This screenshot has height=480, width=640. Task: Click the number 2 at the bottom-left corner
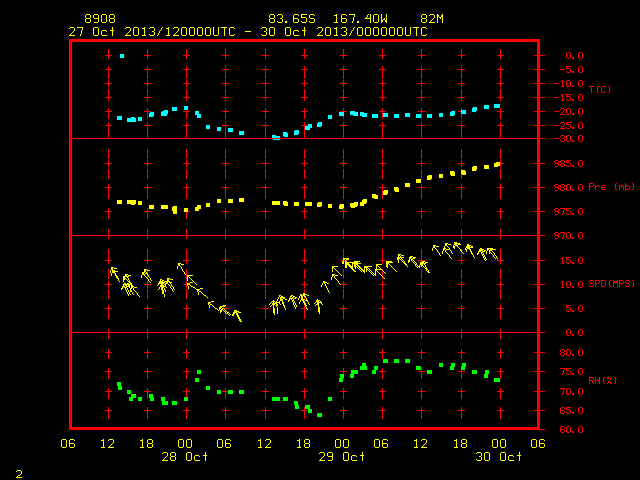pyautogui.click(x=19, y=474)
